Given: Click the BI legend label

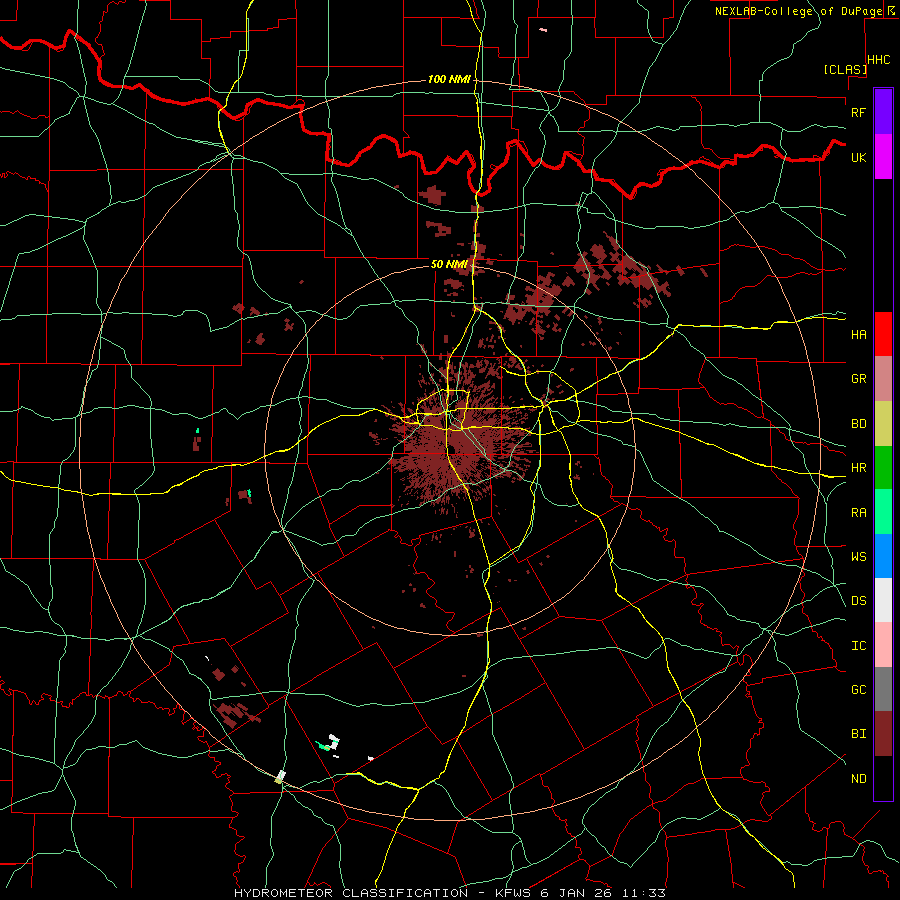Looking at the screenshot, I should [858, 734].
